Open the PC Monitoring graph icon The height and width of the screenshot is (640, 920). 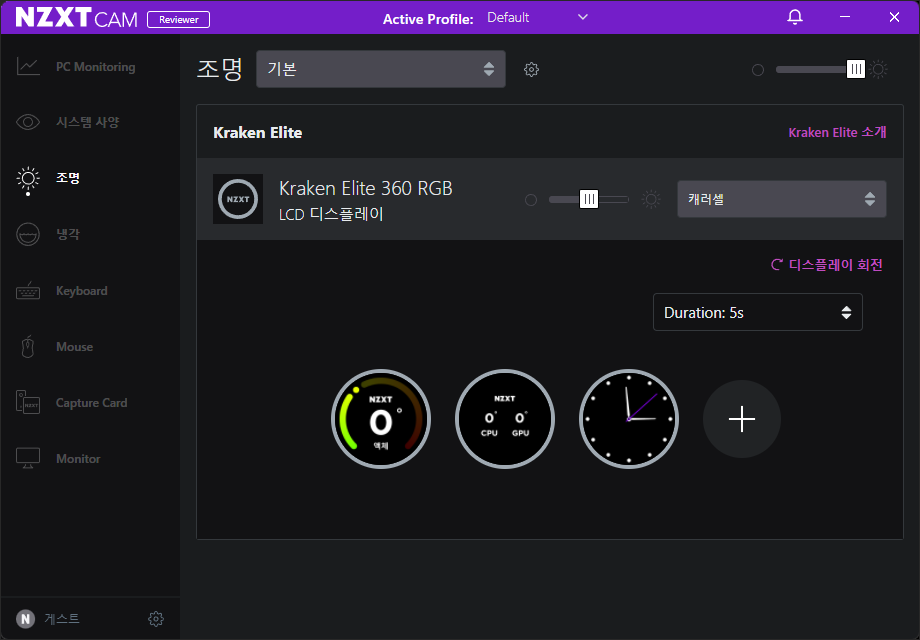pyautogui.click(x=28, y=66)
